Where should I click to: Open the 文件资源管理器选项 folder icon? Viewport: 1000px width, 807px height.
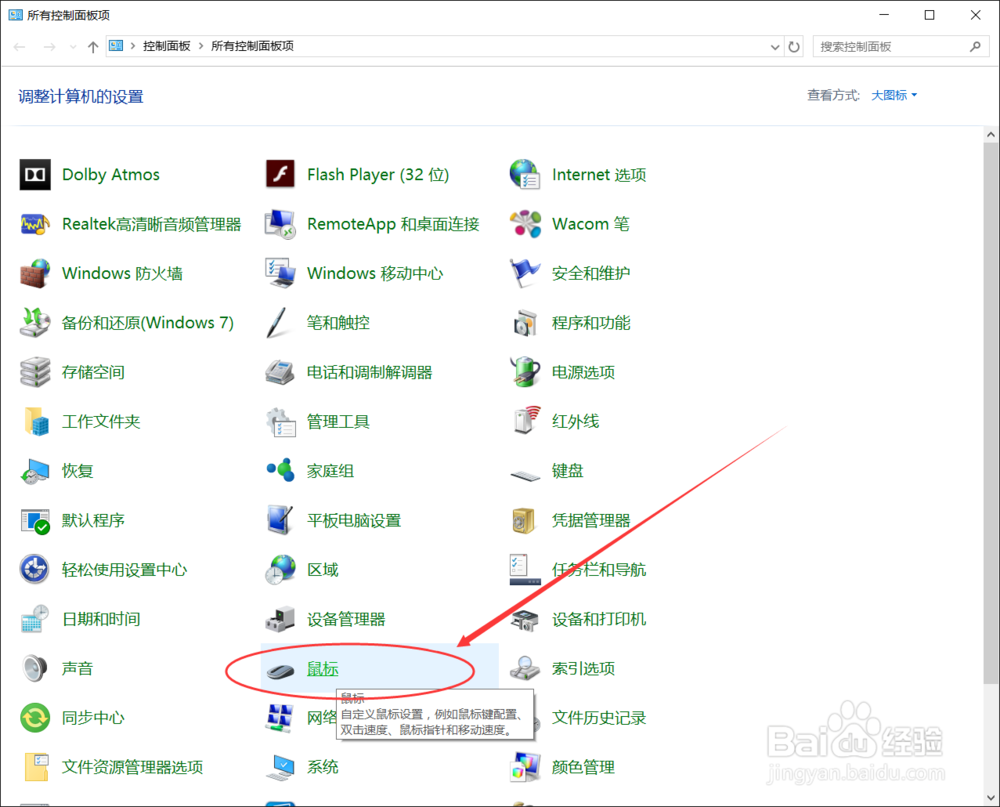(x=35, y=767)
